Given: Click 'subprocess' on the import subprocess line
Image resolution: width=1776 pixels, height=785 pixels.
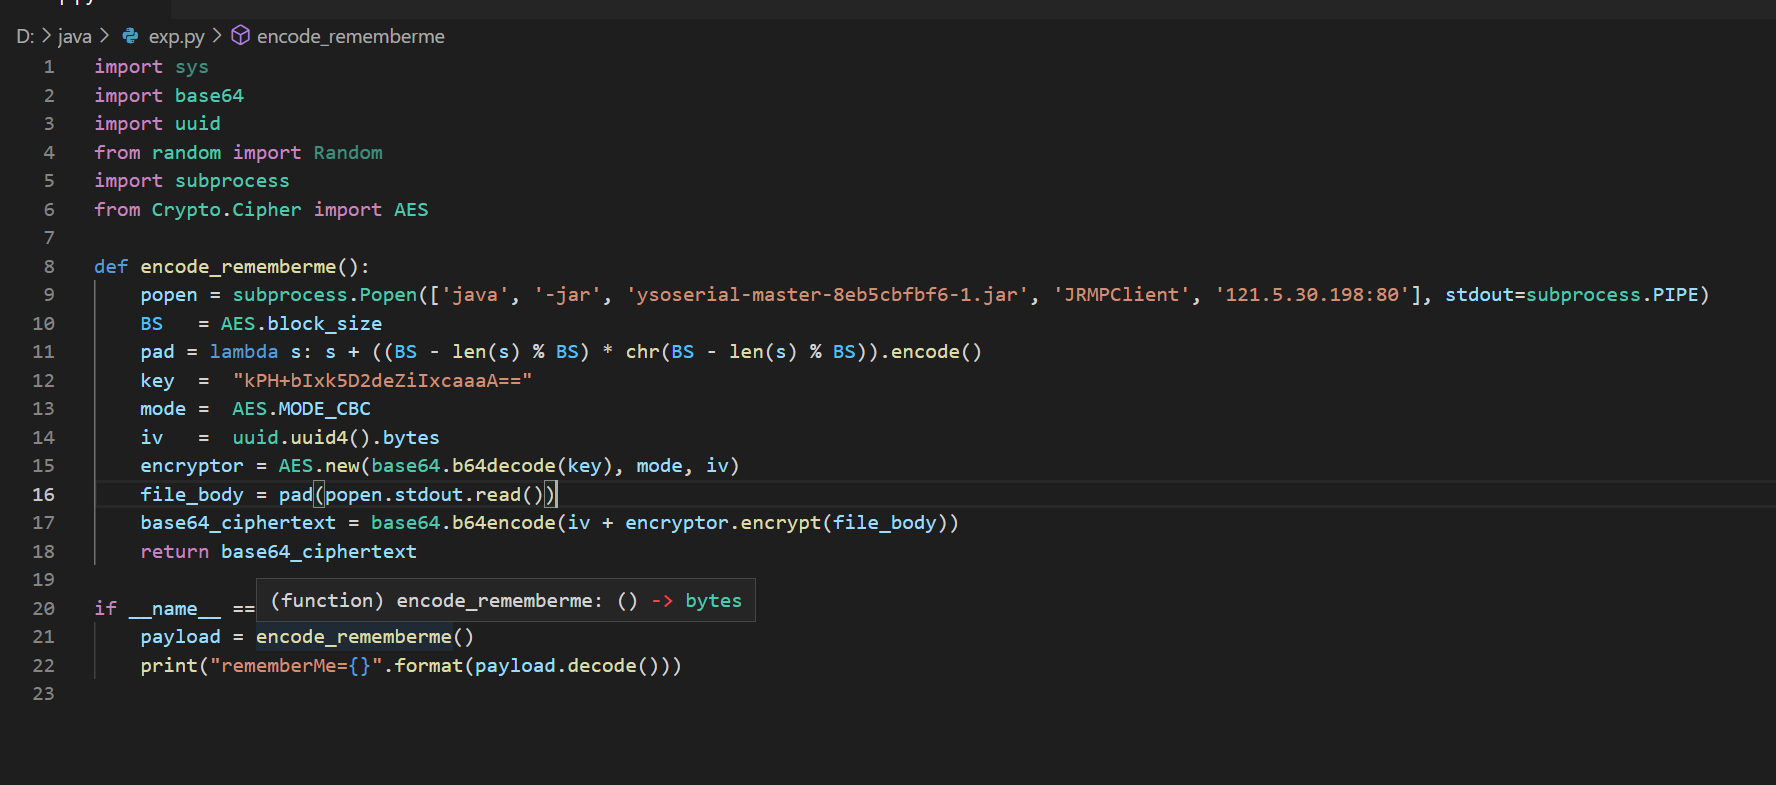Looking at the screenshot, I should click(x=232, y=181).
